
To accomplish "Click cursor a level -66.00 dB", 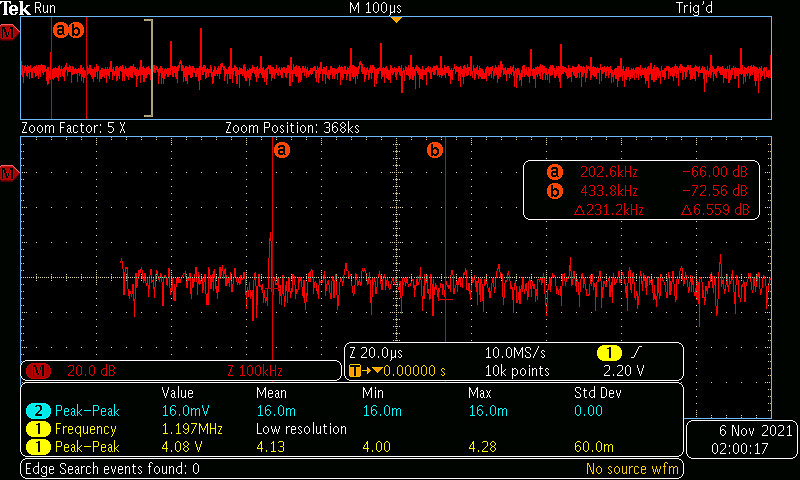I will pos(715,172).
